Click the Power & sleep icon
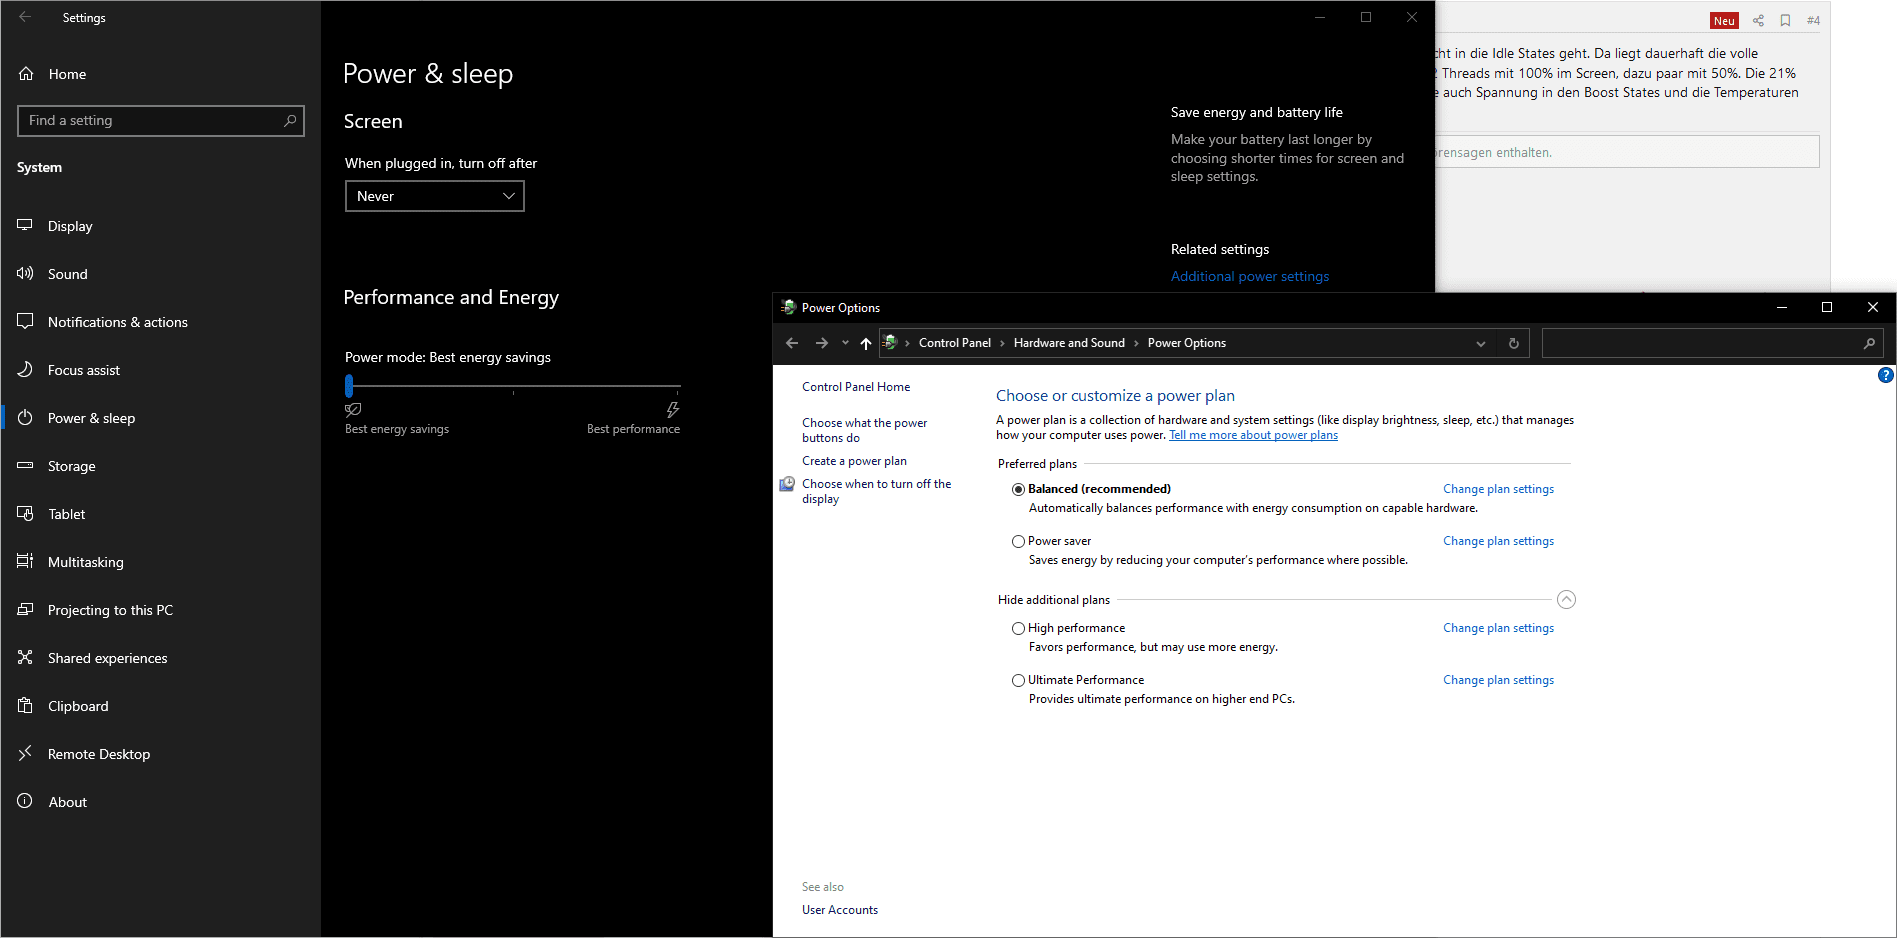This screenshot has height=938, width=1897. (25, 418)
